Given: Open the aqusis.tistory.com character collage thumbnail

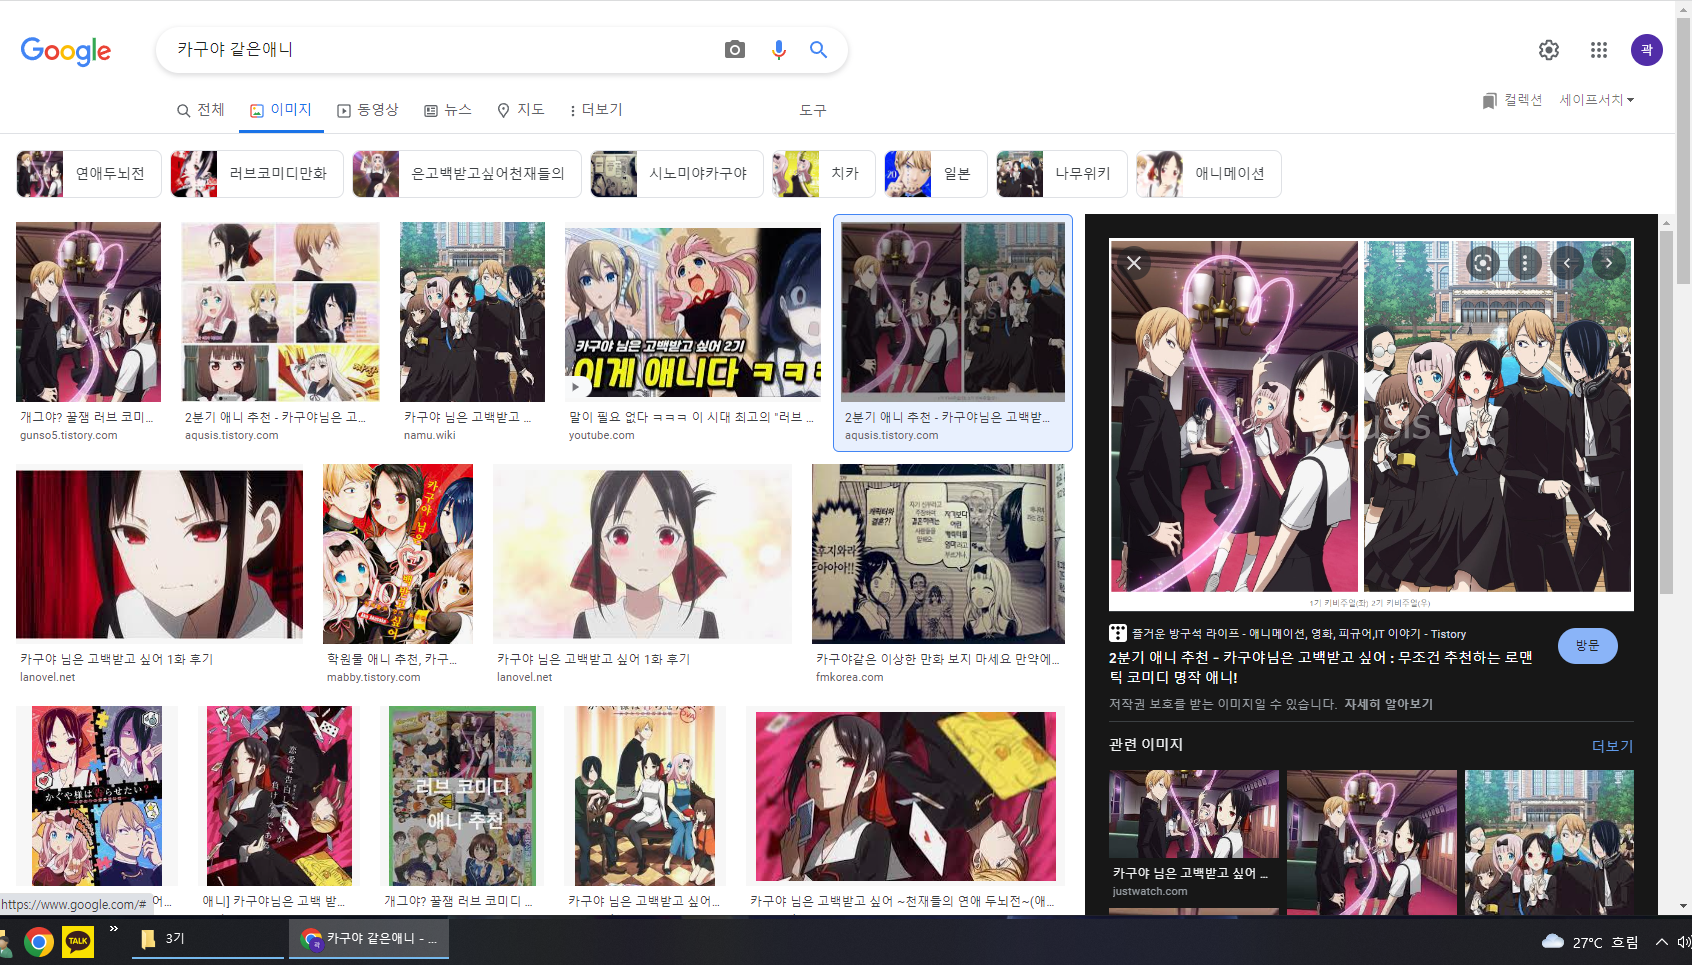Looking at the screenshot, I should coord(281,312).
